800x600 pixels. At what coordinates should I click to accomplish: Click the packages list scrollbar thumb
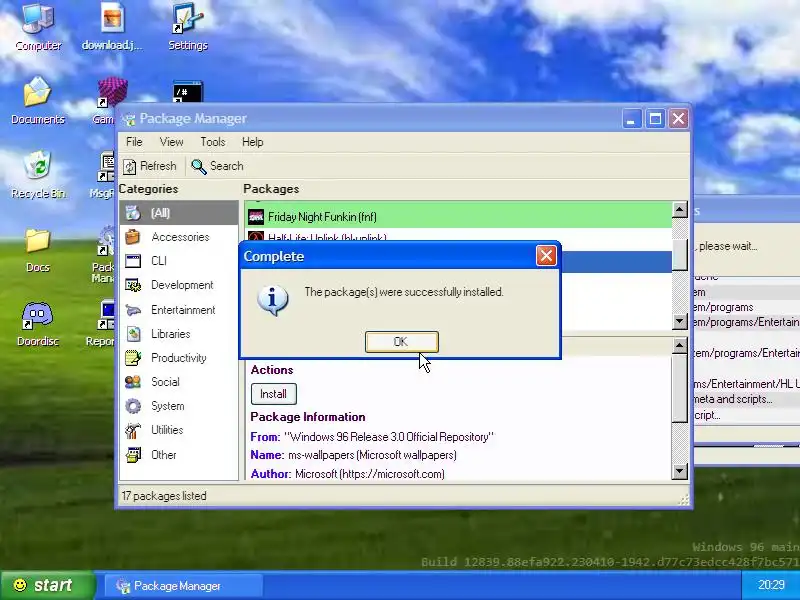[x=680, y=254]
